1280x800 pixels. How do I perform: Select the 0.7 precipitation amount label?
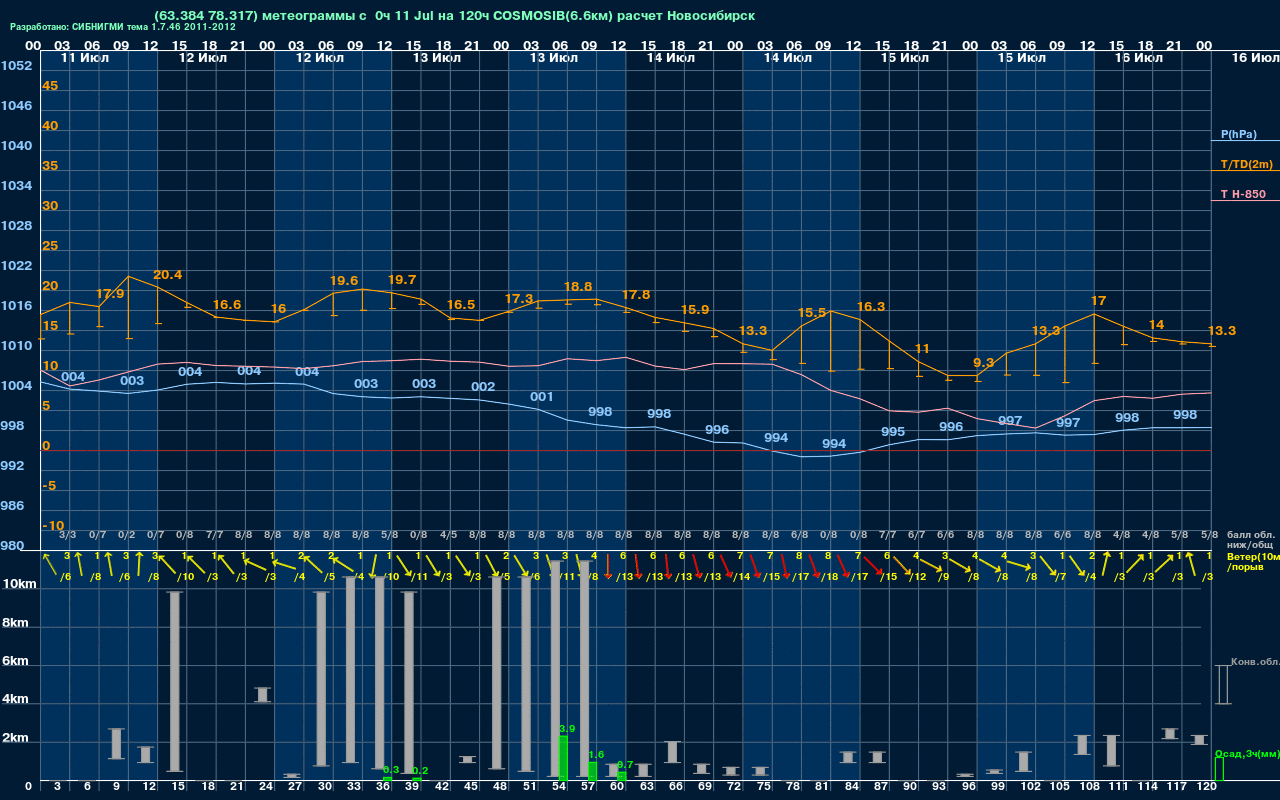click(x=625, y=764)
